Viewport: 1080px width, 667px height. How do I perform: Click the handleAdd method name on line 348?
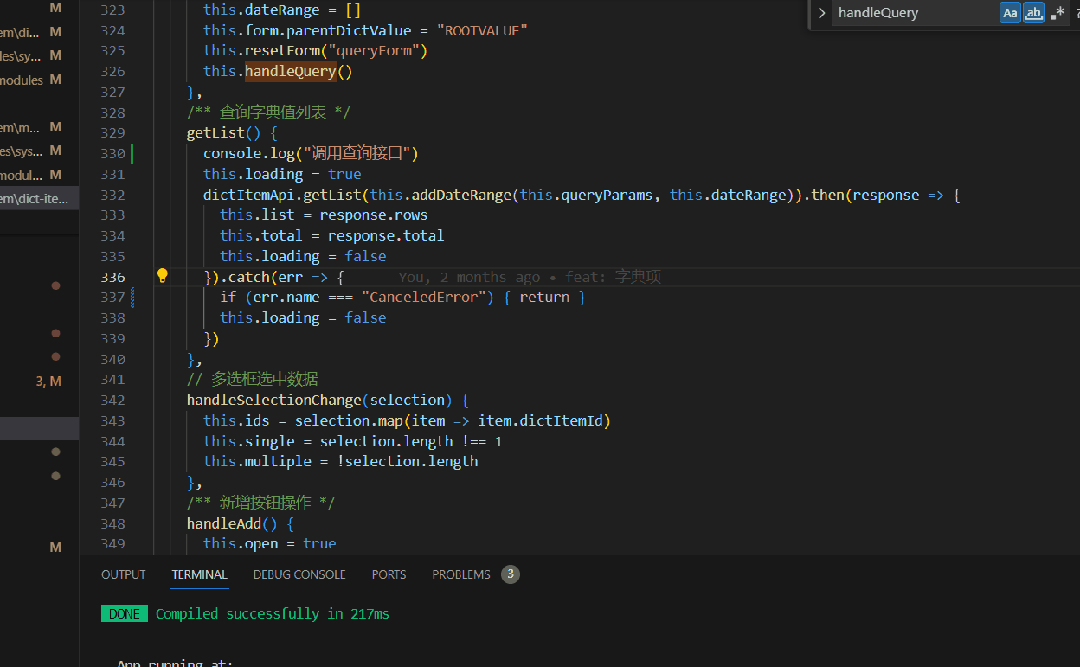tap(220, 523)
